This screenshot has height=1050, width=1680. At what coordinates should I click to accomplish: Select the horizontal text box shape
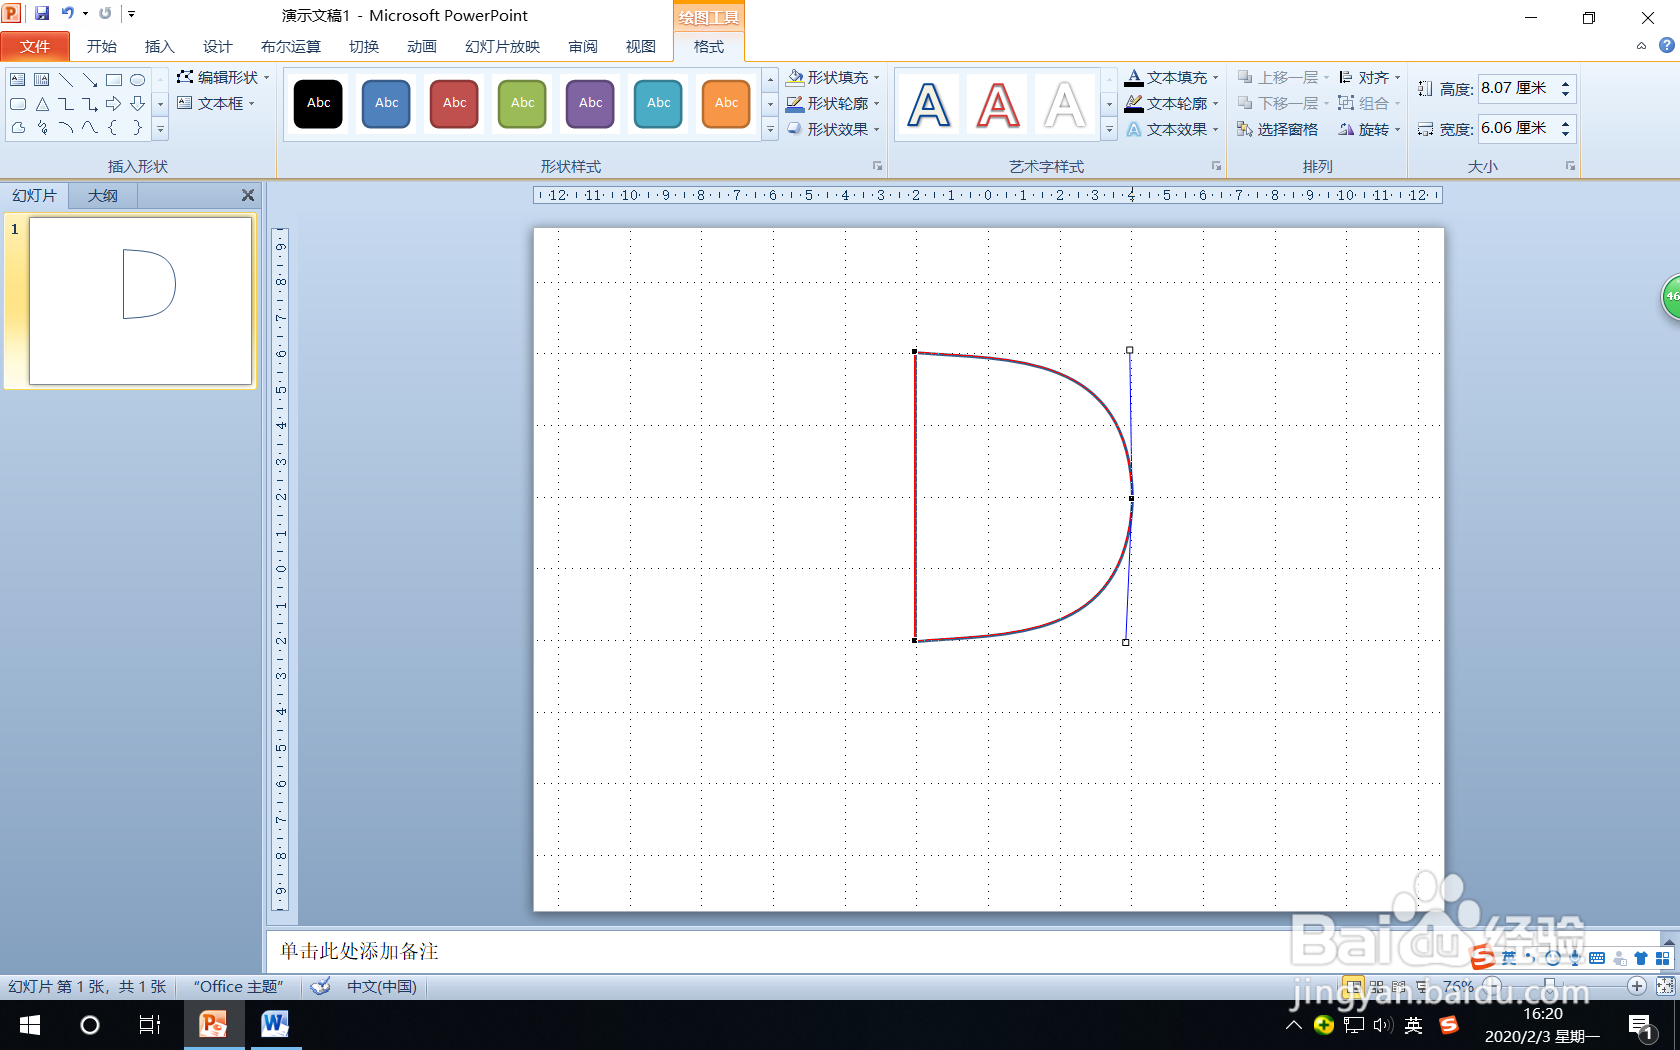point(18,80)
